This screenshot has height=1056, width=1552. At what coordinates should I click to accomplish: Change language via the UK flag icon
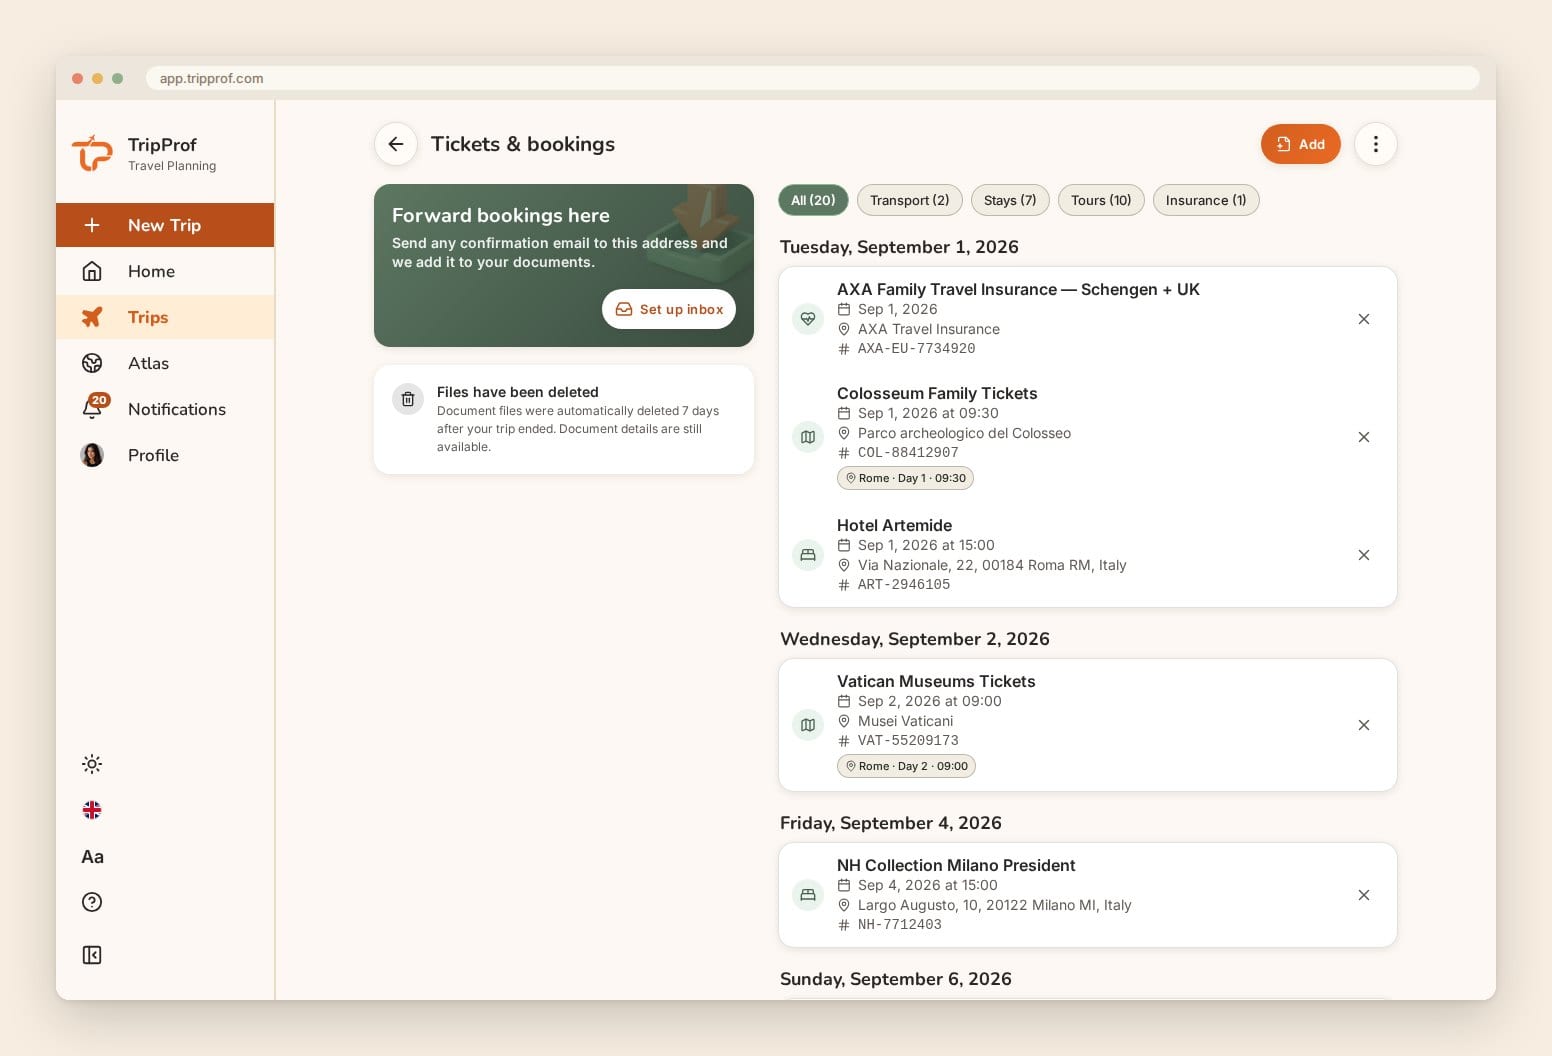point(92,810)
